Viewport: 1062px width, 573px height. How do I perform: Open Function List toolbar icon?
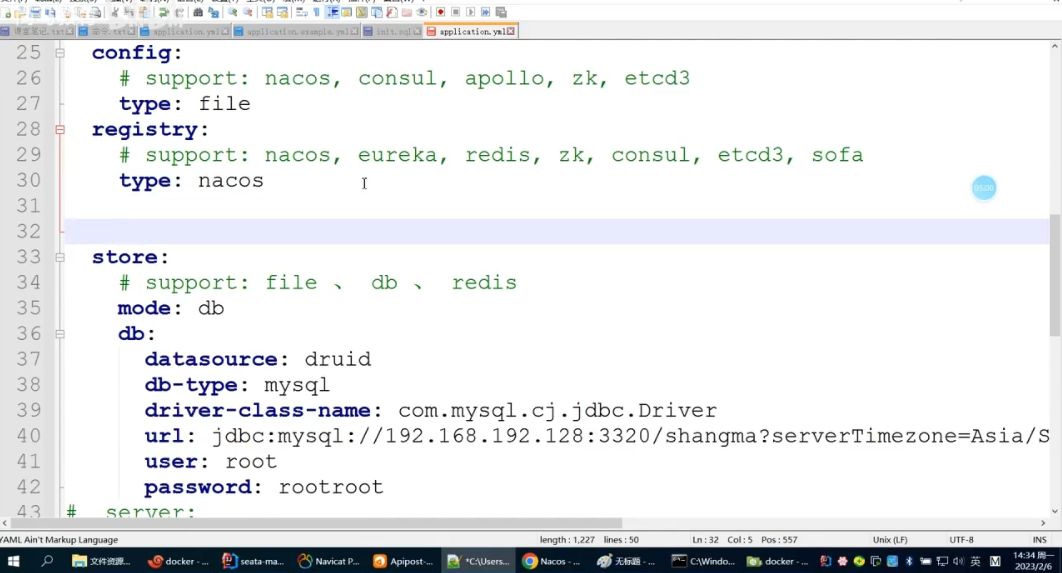pyautogui.click(x=391, y=12)
